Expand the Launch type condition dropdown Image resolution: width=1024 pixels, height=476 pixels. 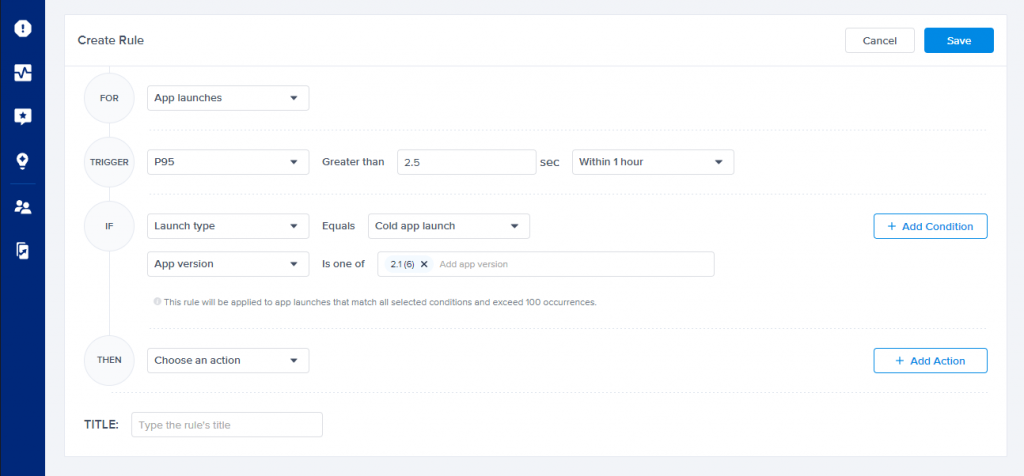[228, 226]
